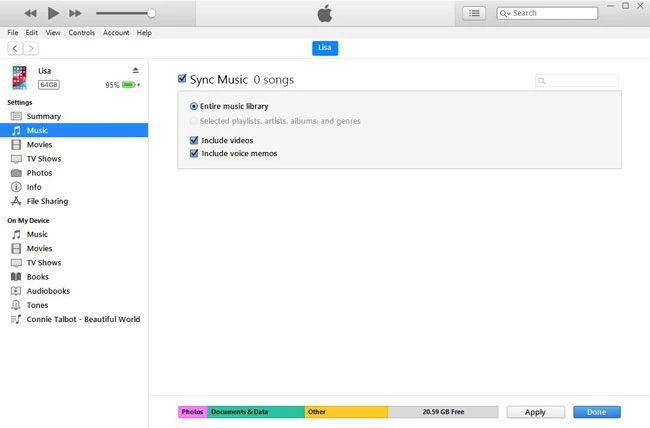
Task: Click the green battery indicator icon
Action: 129,85
